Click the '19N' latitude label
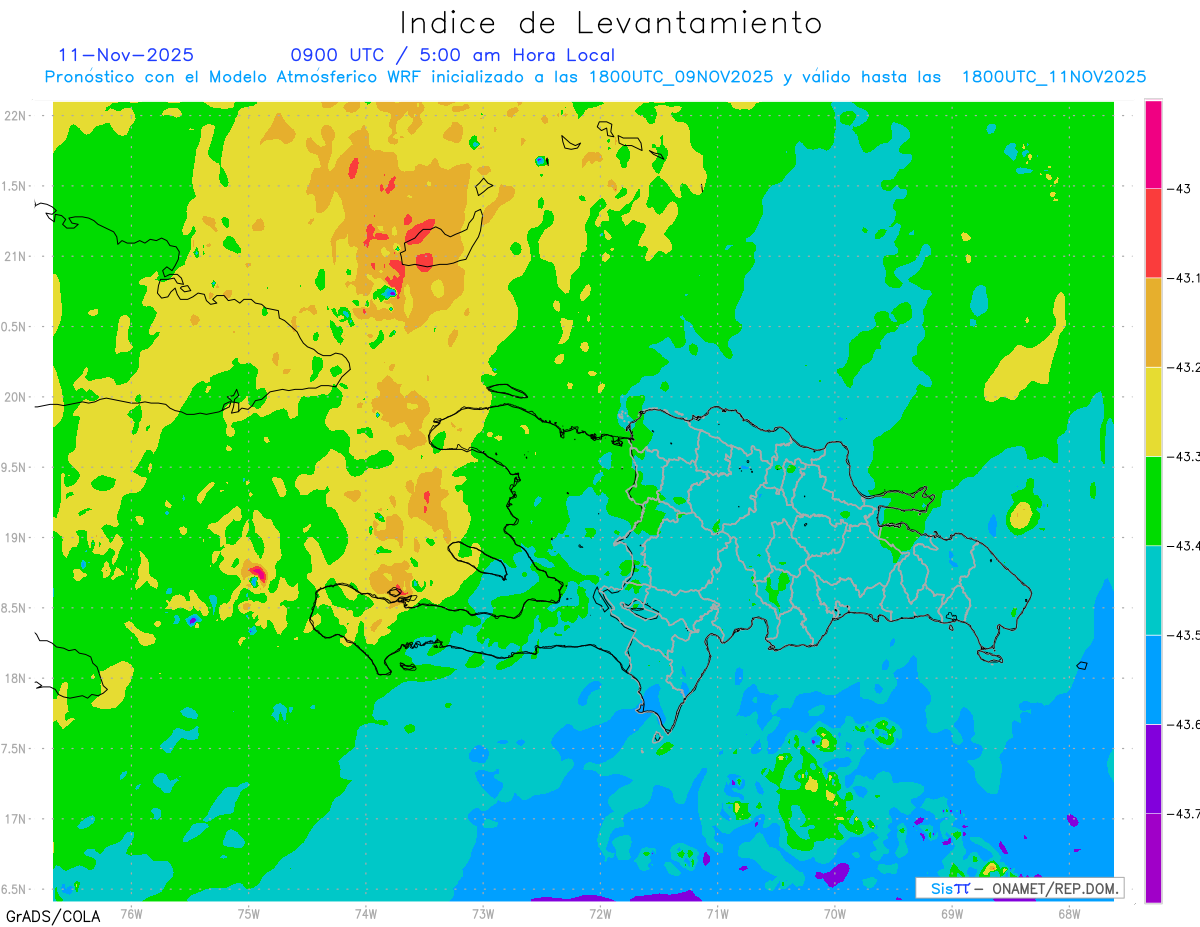Image resolution: width=1200 pixels, height=927 pixels. (x=16, y=538)
